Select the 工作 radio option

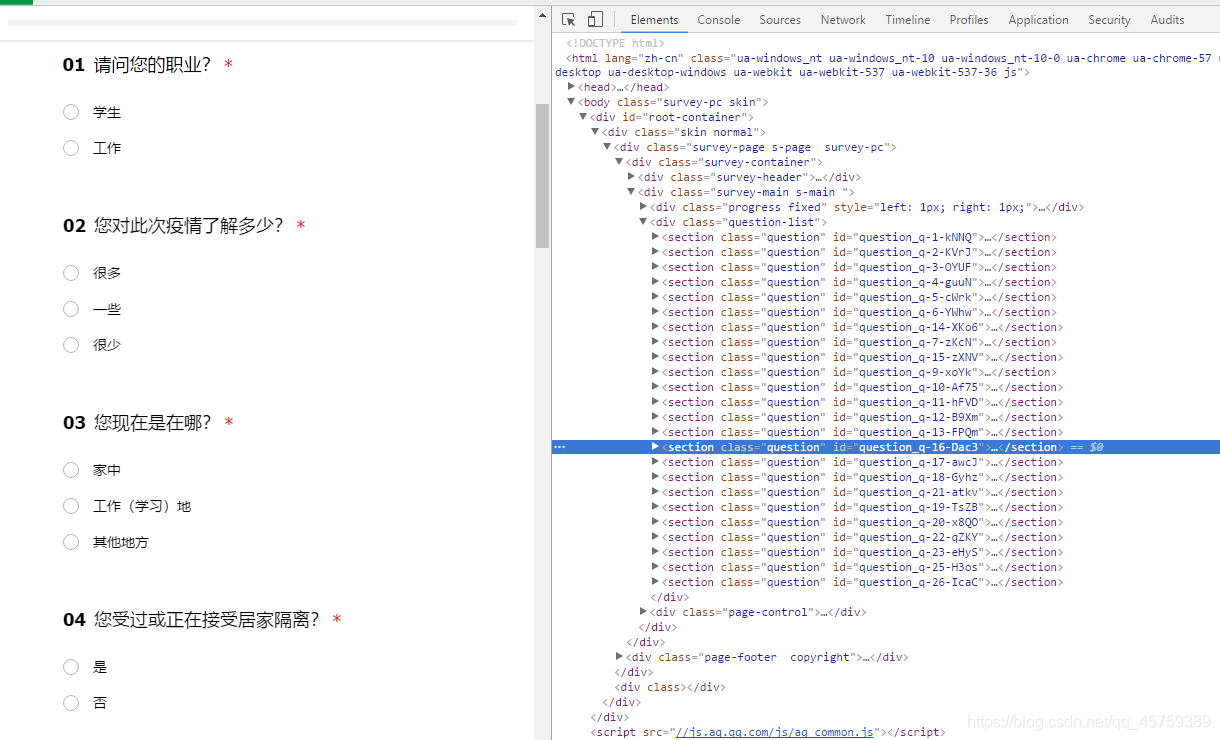click(x=71, y=148)
